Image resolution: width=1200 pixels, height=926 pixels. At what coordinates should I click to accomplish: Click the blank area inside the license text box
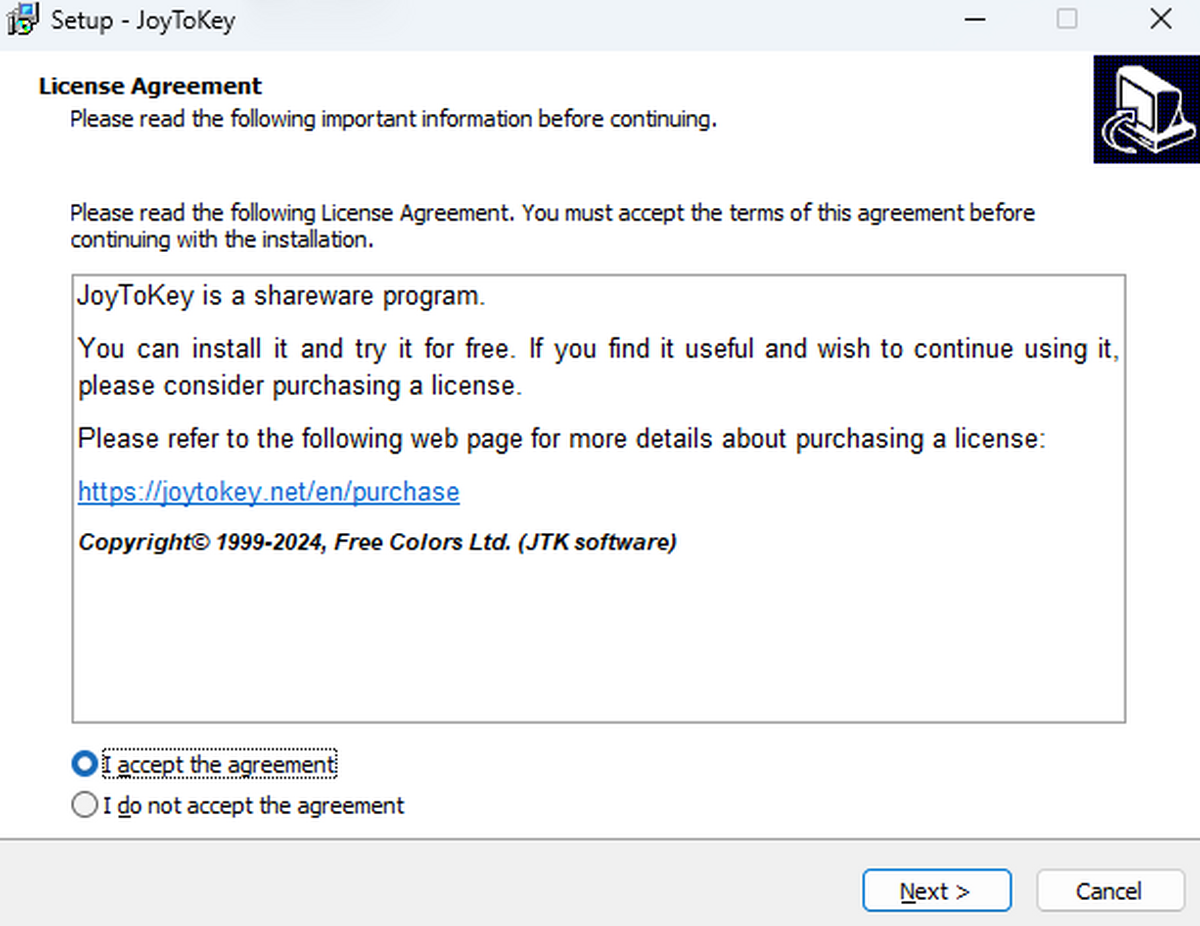point(598,640)
